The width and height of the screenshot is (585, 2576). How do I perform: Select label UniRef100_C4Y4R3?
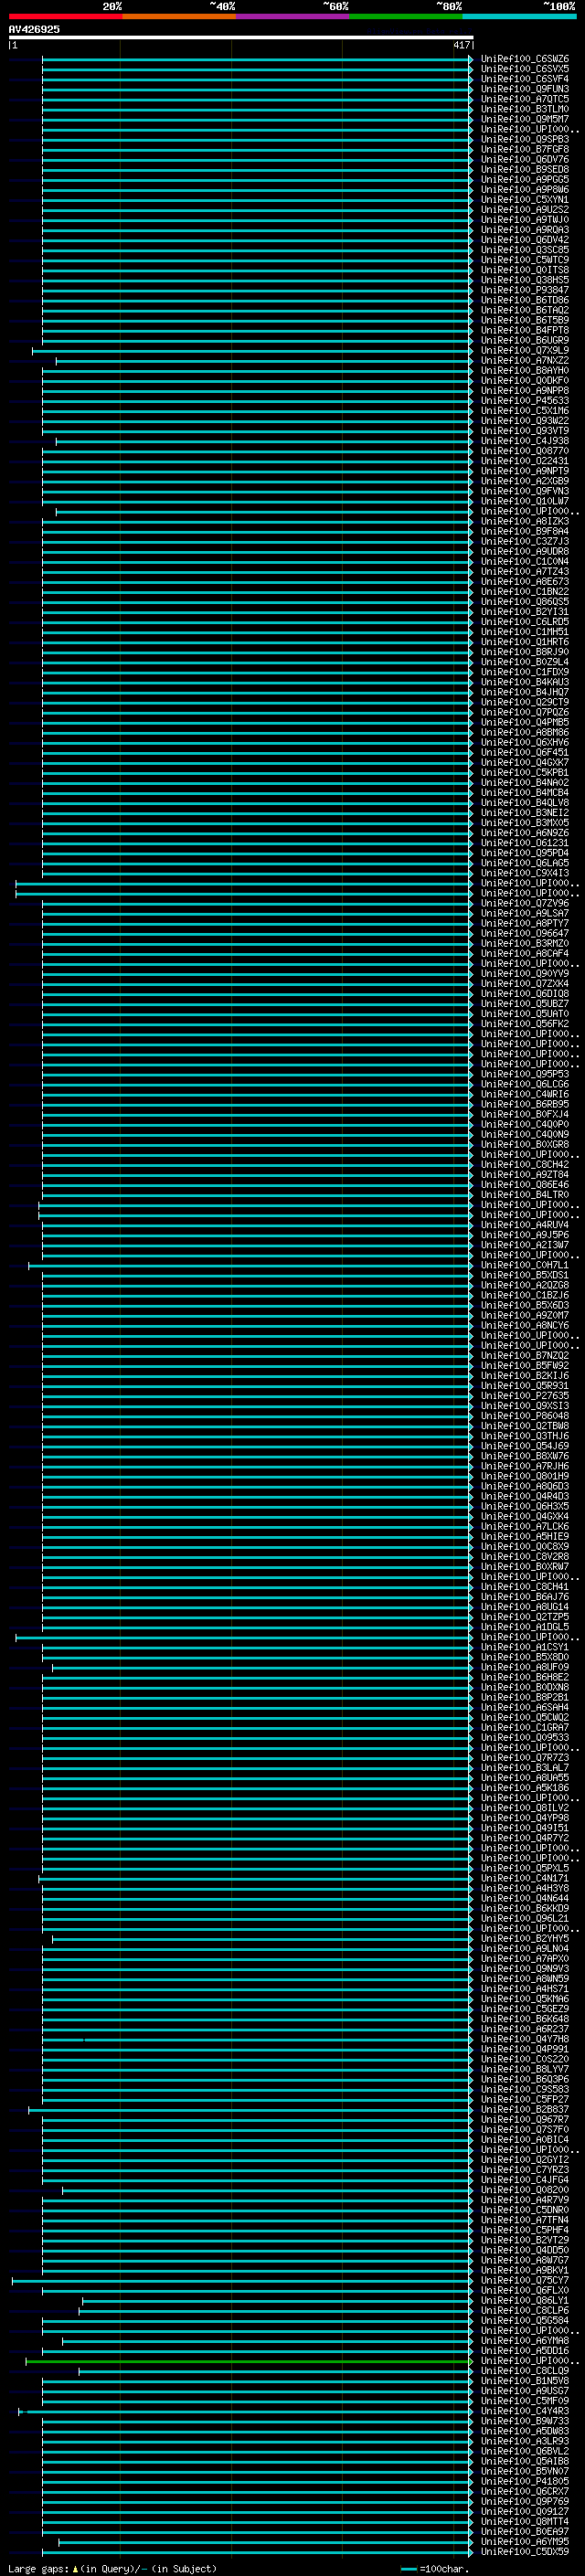click(x=525, y=2411)
